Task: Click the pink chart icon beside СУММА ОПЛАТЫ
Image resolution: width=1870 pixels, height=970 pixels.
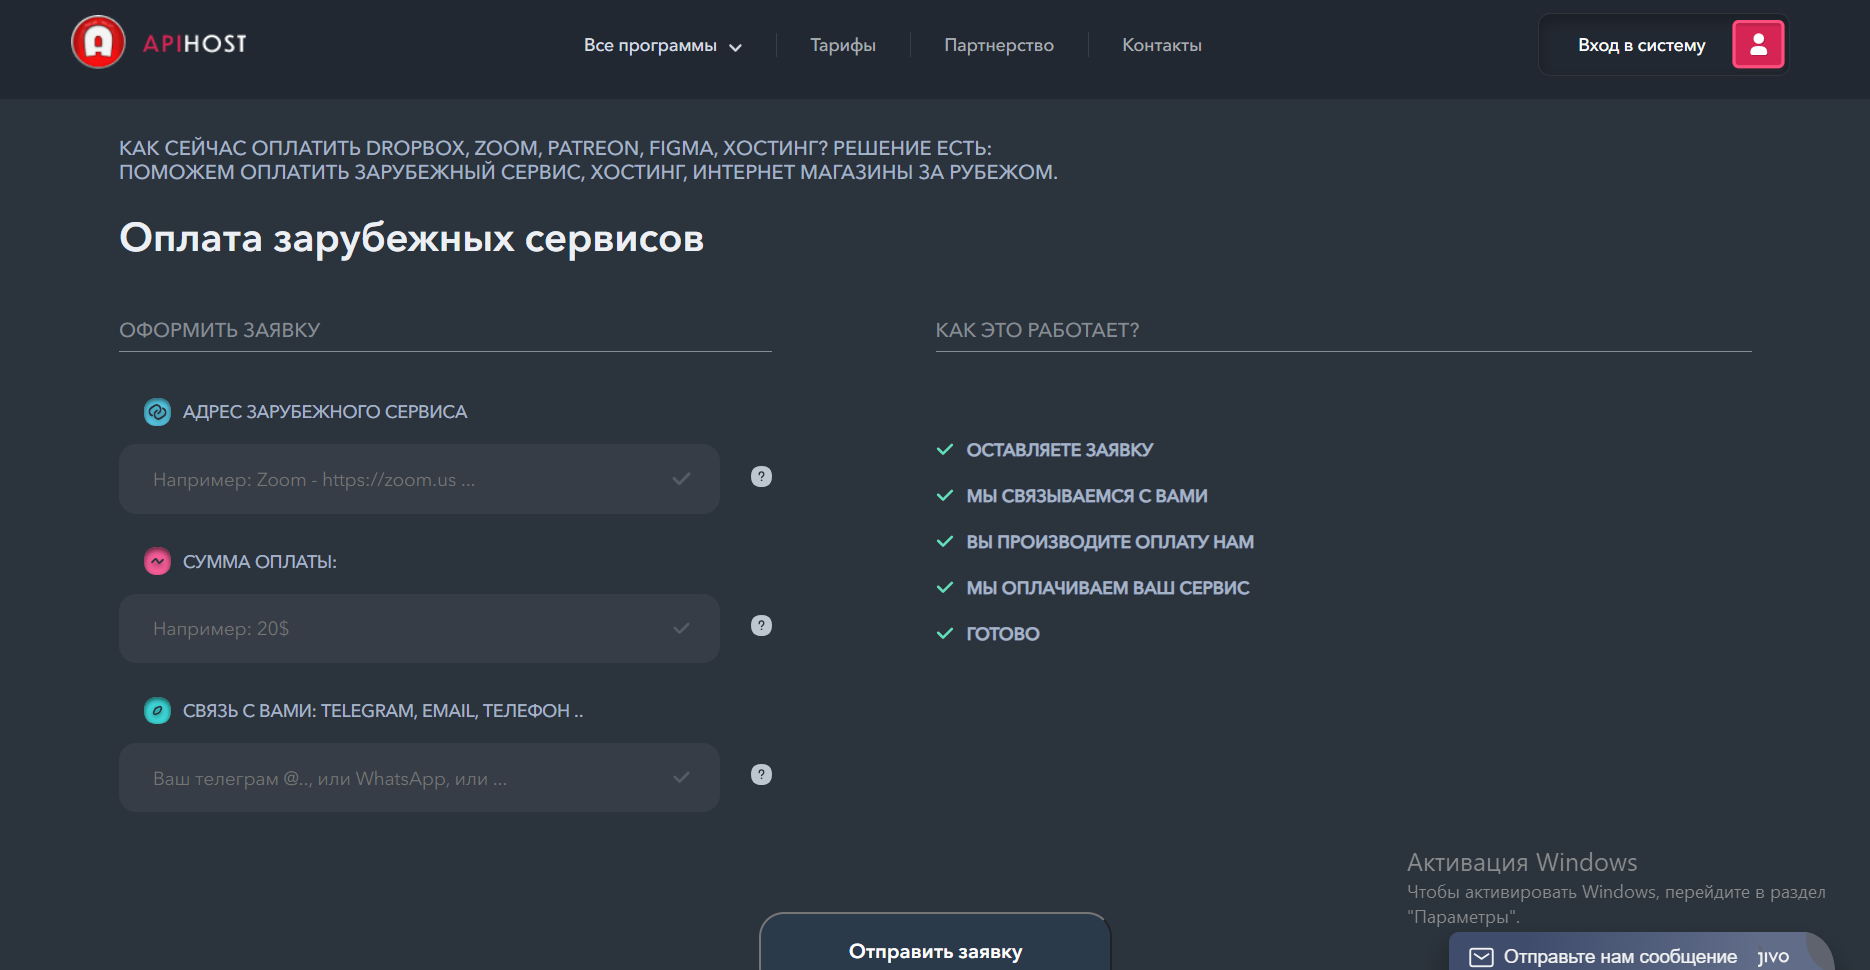Action: 157,561
